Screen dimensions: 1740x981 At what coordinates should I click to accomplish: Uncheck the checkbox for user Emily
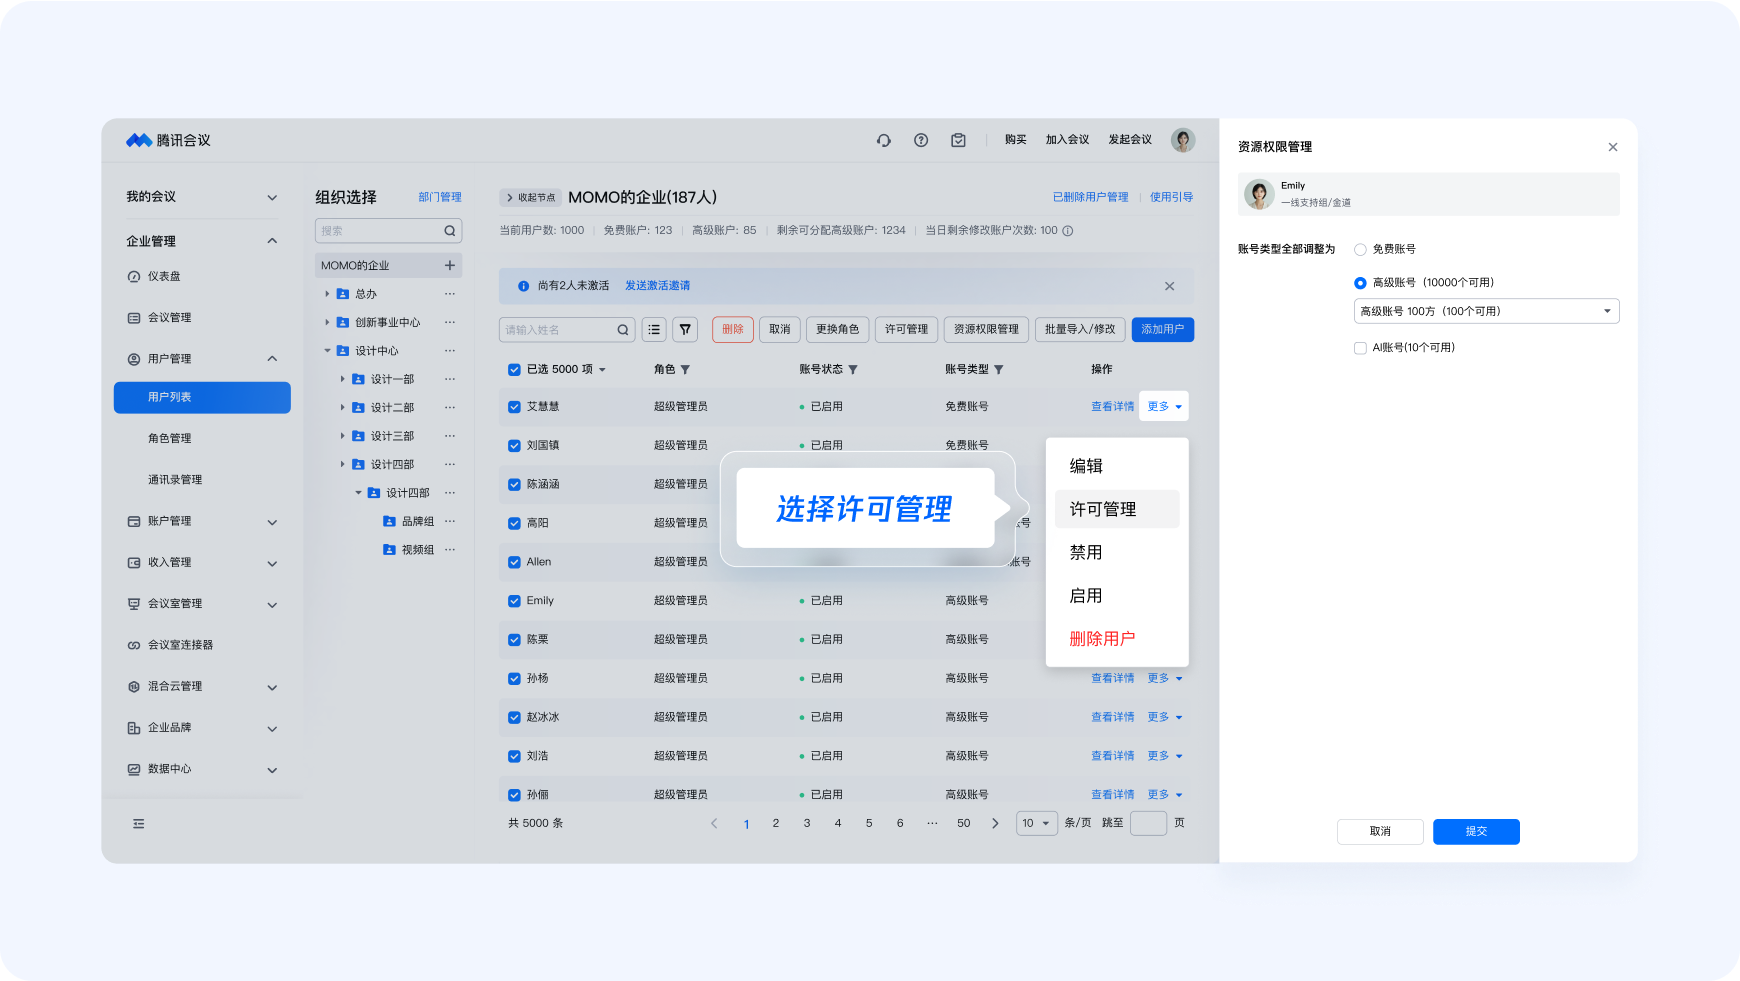pyautogui.click(x=514, y=601)
